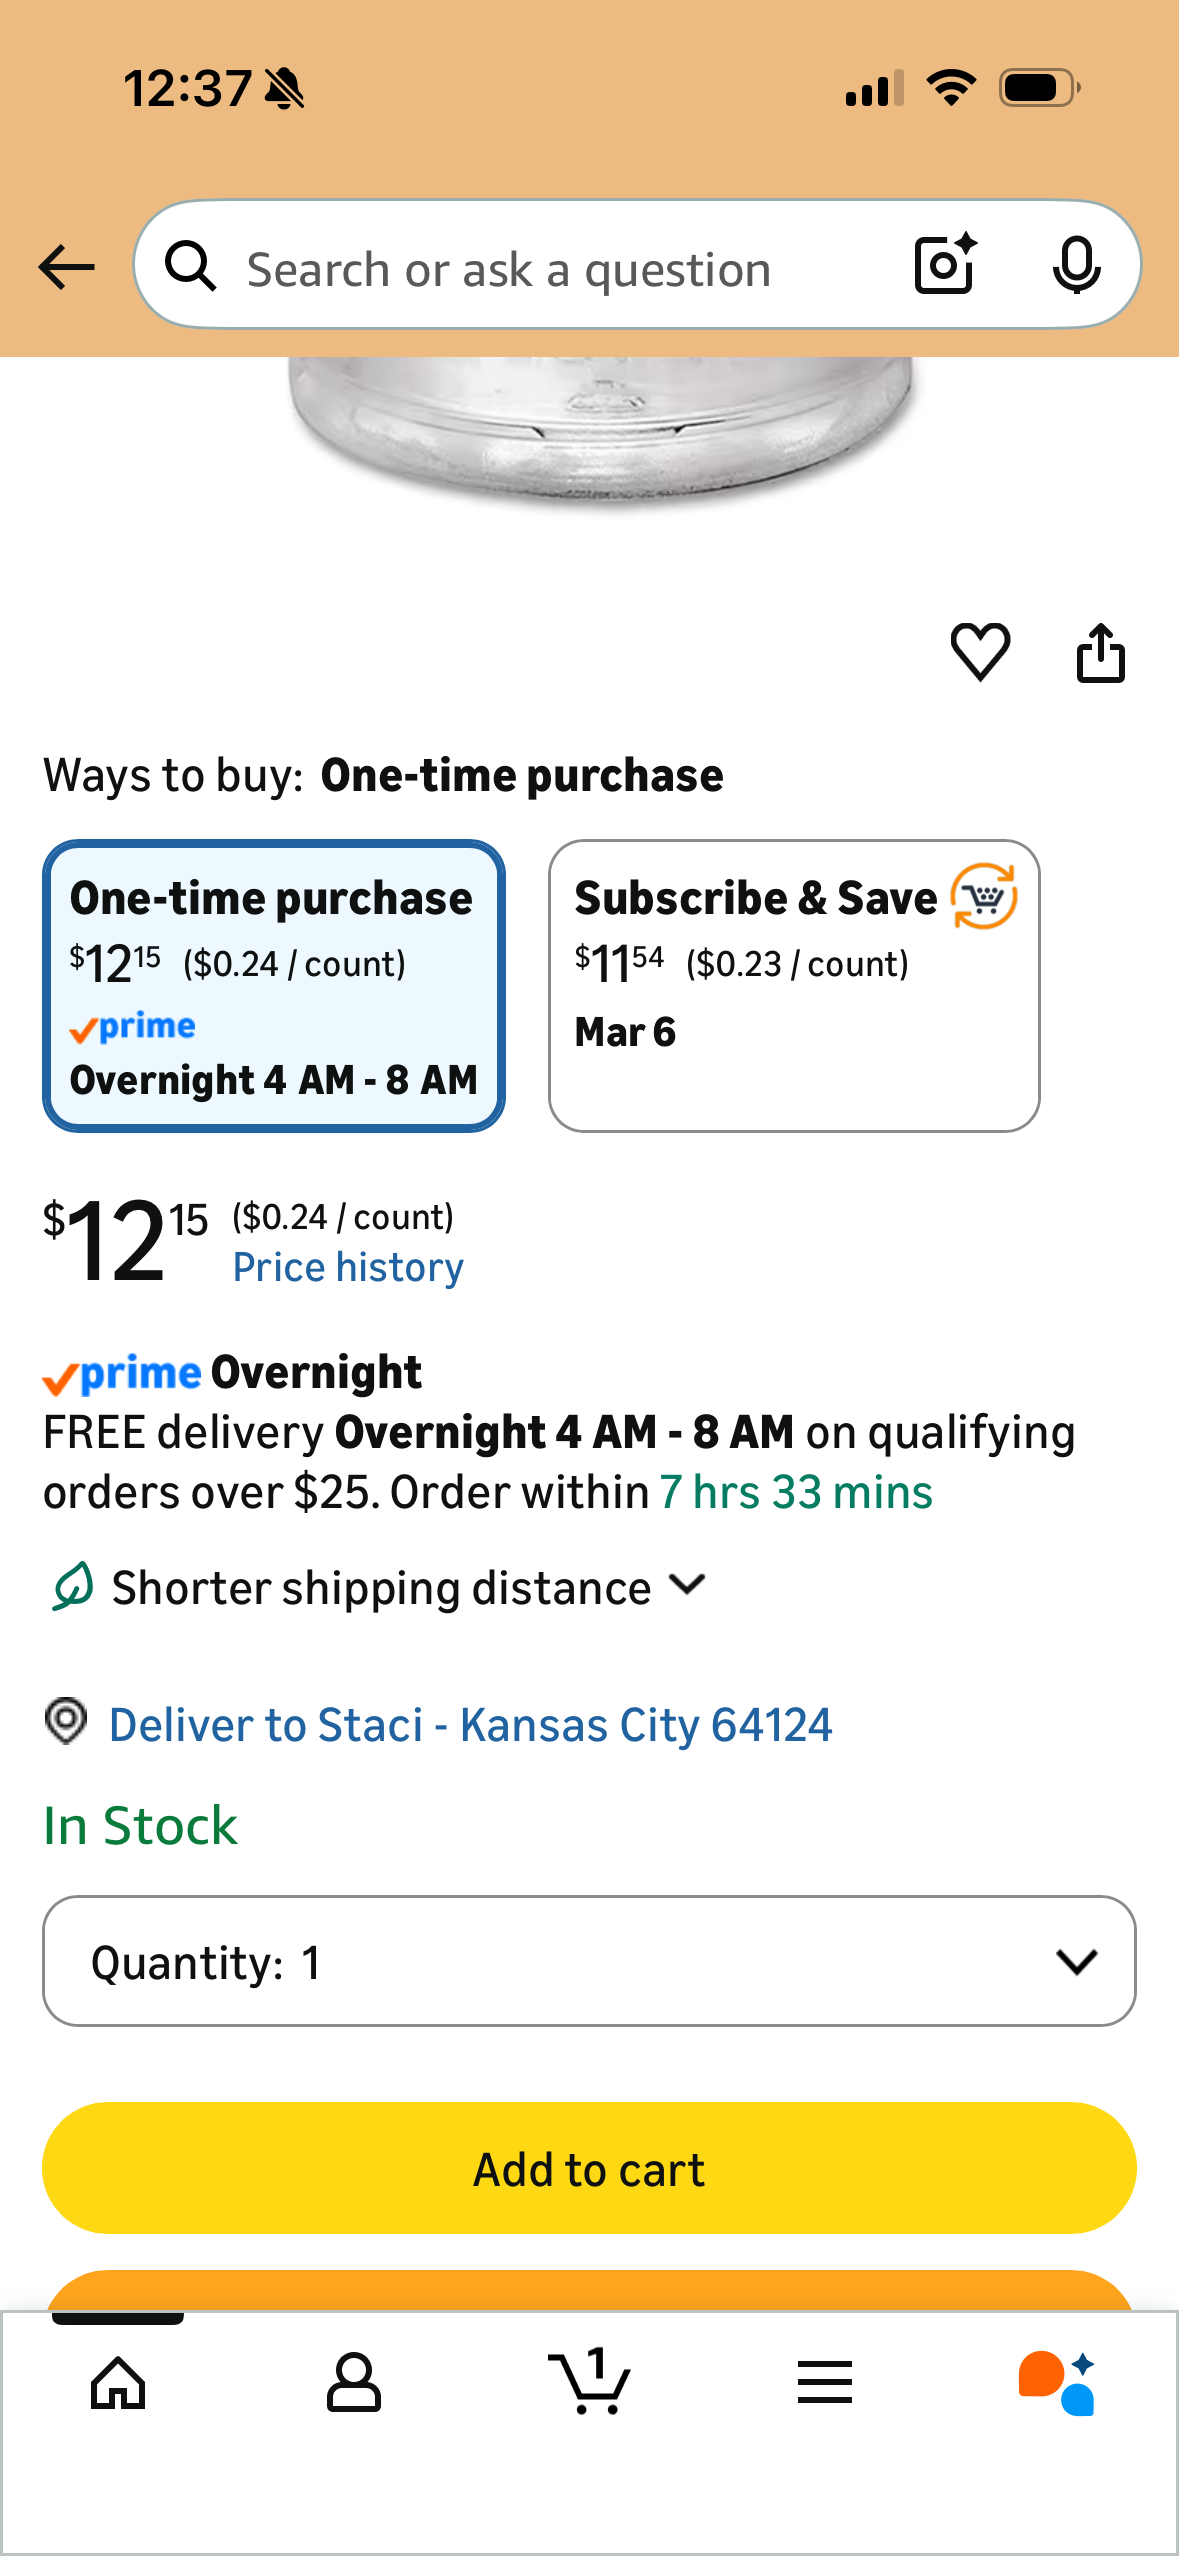Tap the product image
The width and height of the screenshot is (1179, 2556).
tap(600, 432)
